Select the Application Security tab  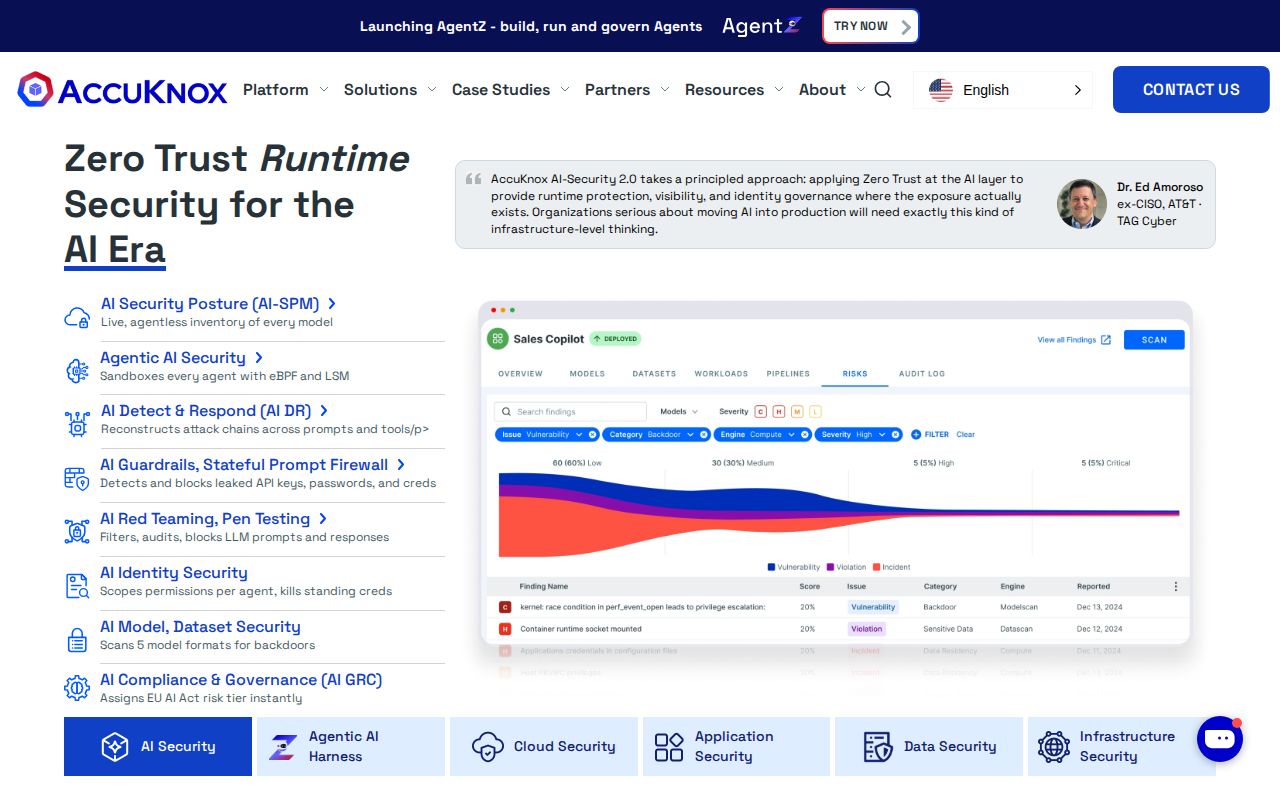pyautogui.click(x=736, y=747)
